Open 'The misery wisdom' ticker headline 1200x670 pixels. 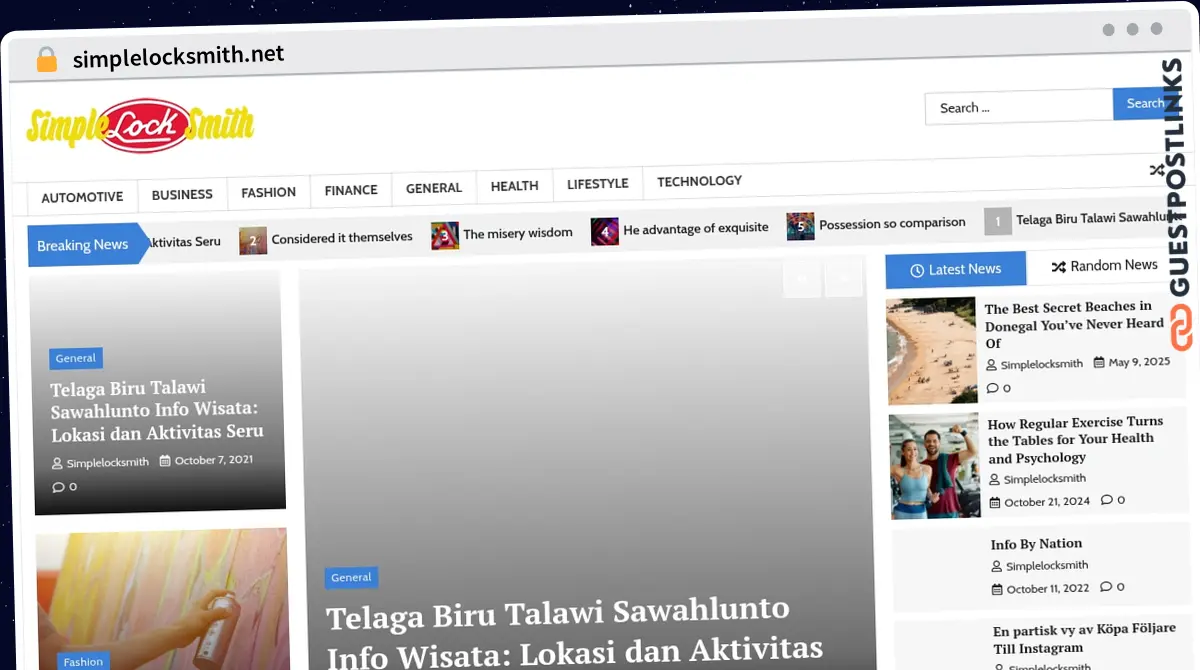coord(517,233)
